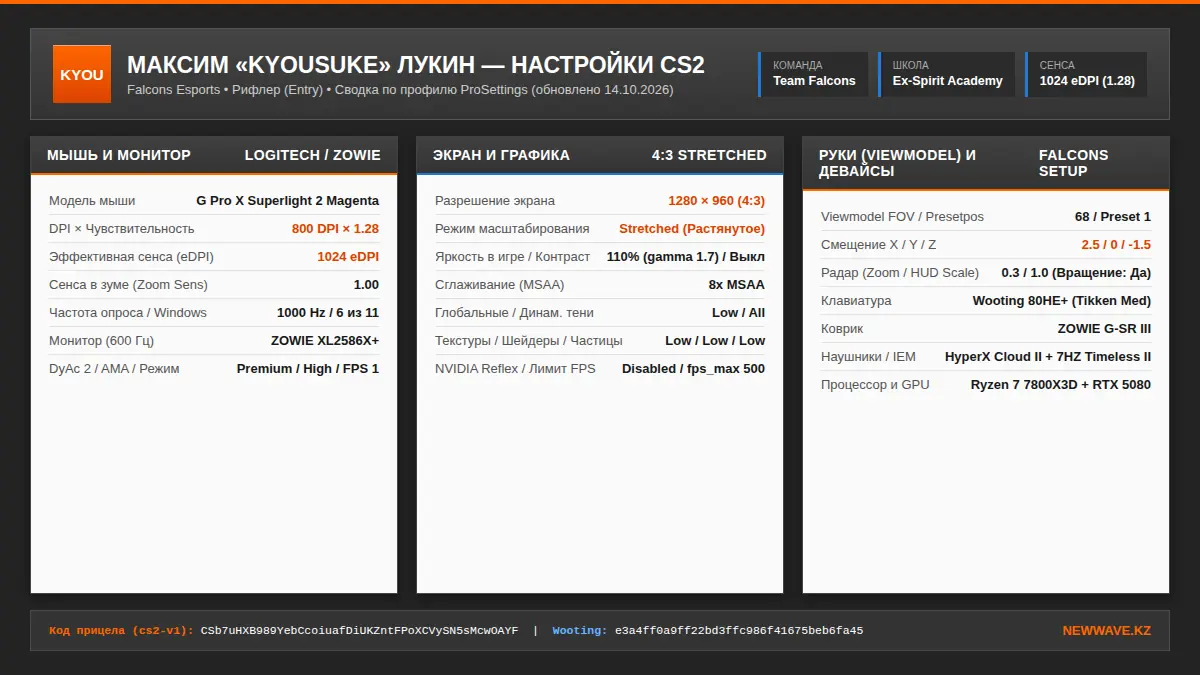Select HyperX Cloud II + 7HZ Timeless II value

(x=1048, y=356)
